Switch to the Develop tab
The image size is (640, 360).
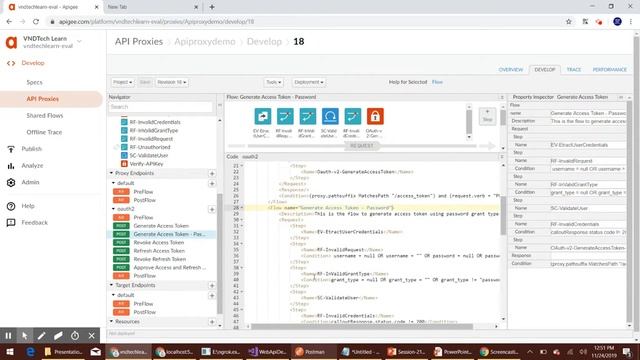click(545, 70)
